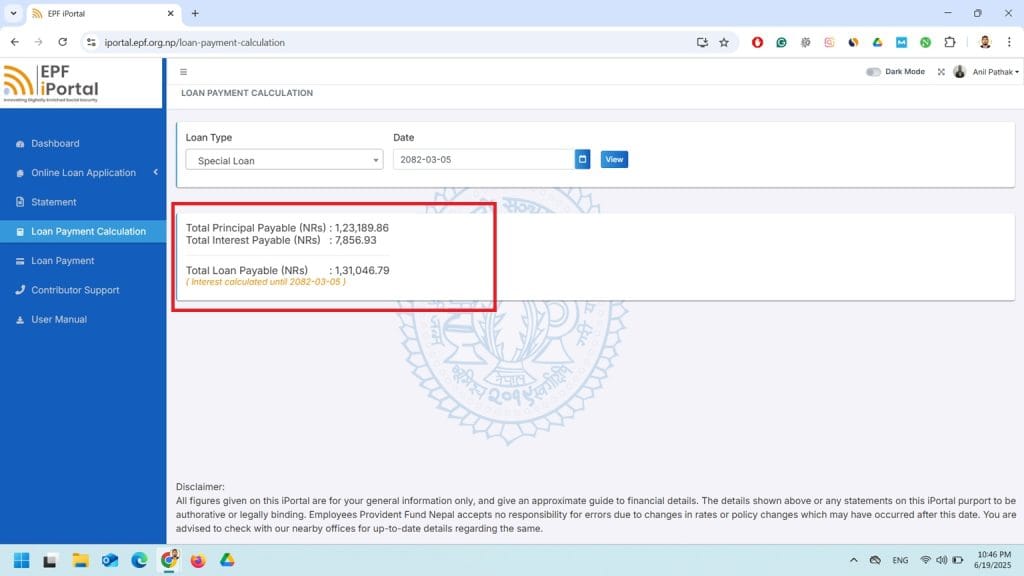The height and width of the screenshot is (576, 1024).
Task: Click the Statement document icon
Action: [x=20, y=202]
